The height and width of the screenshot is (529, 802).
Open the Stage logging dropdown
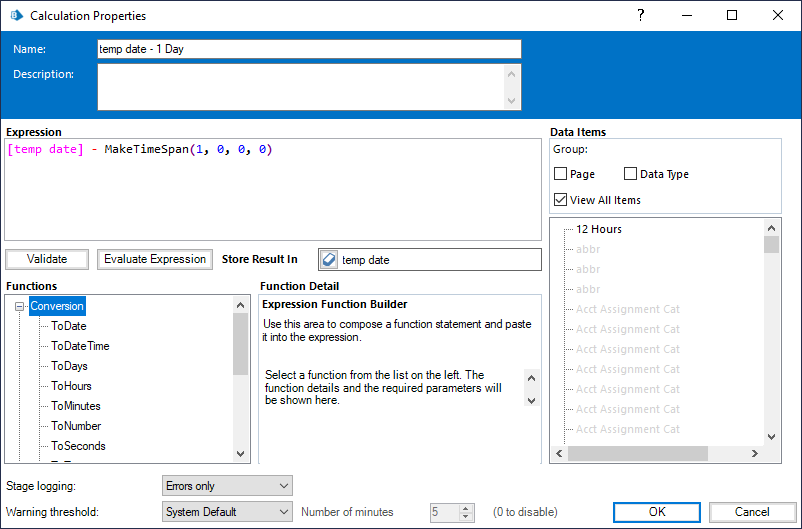pos(227,486)
